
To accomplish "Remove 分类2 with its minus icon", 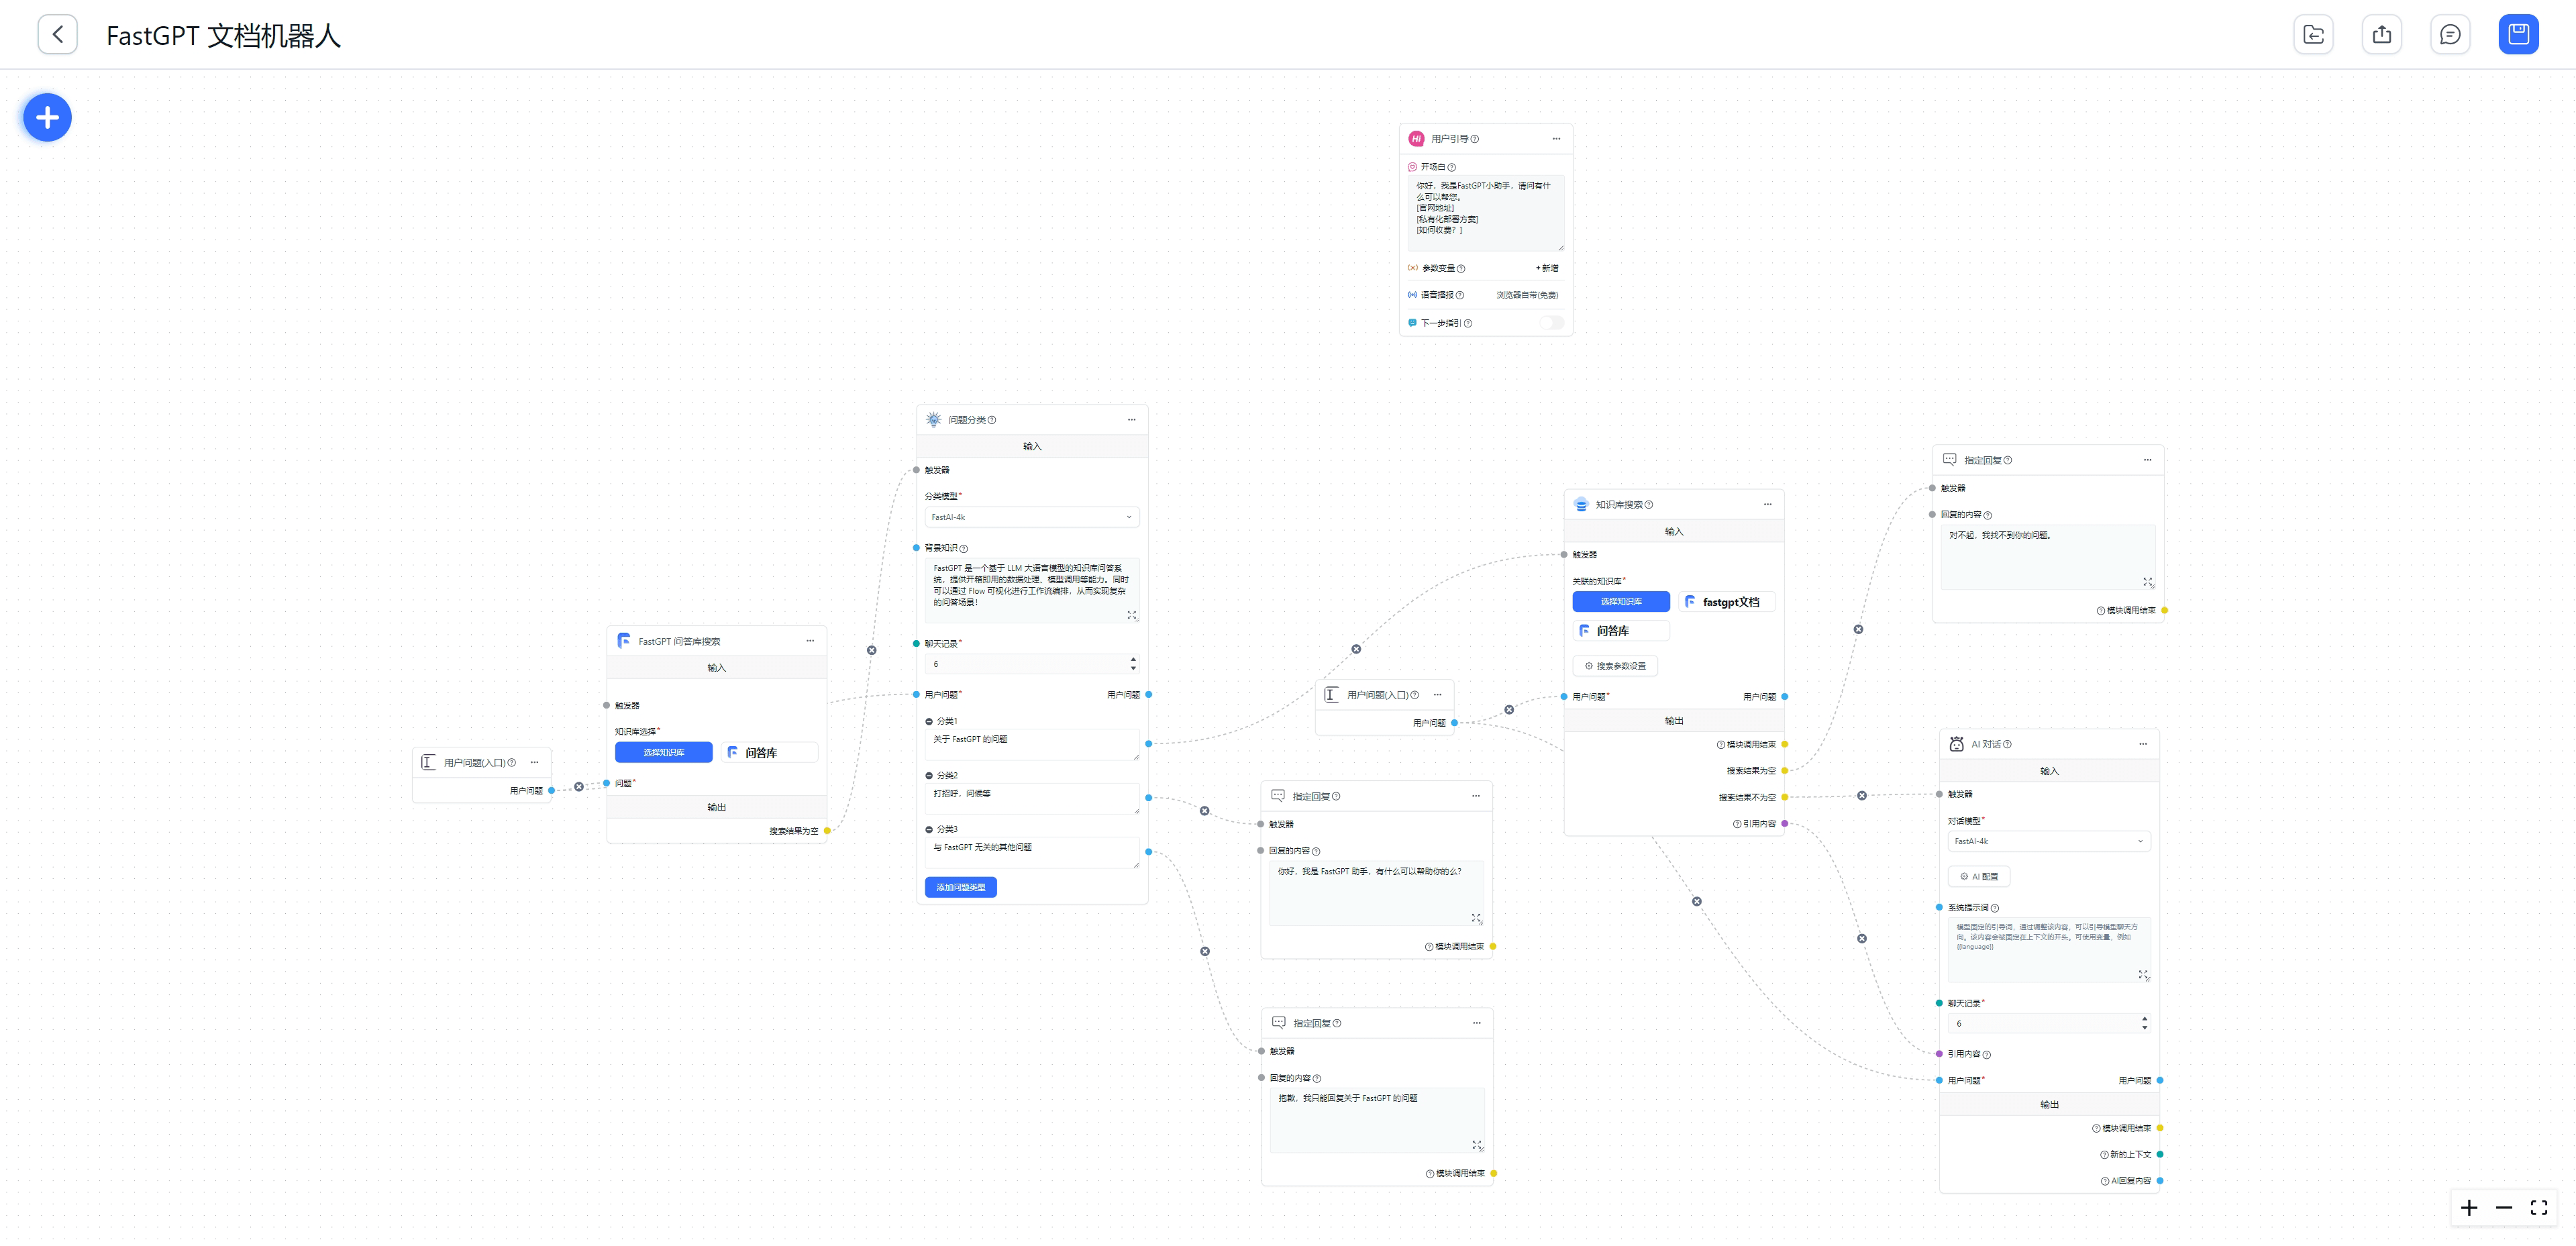I will tap(929, 776).
